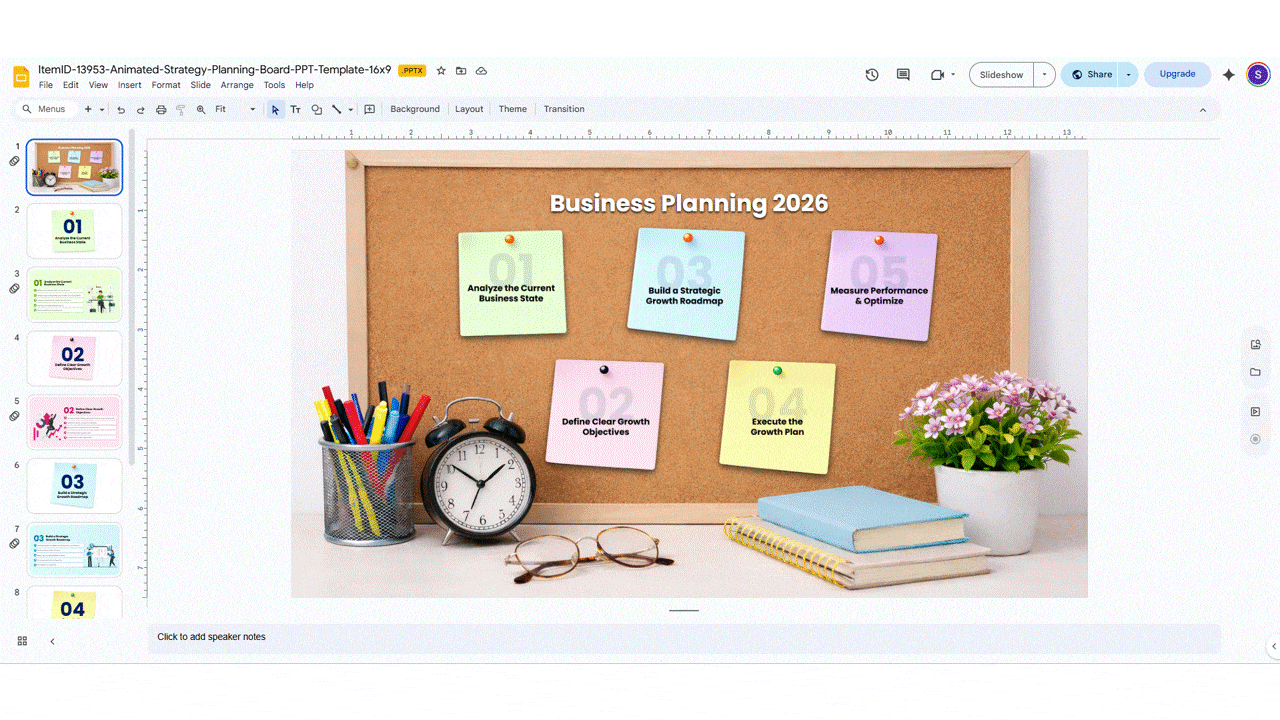Open the Fit zoom dropdown
This screenshot has width=1280, height=720.
coord(228,109)
